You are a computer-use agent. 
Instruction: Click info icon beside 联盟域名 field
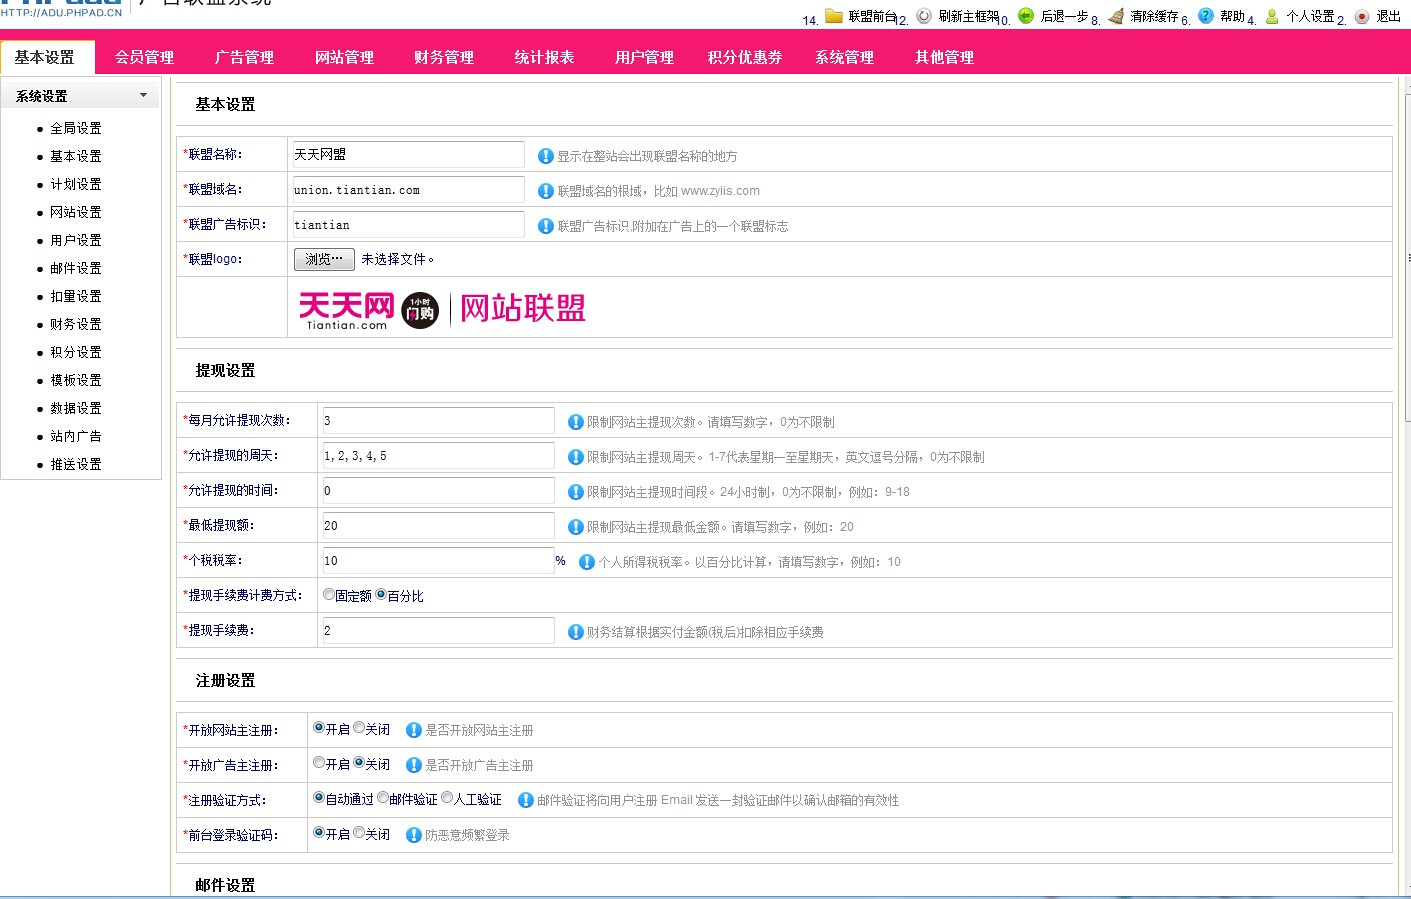click(x=546, y=191)
